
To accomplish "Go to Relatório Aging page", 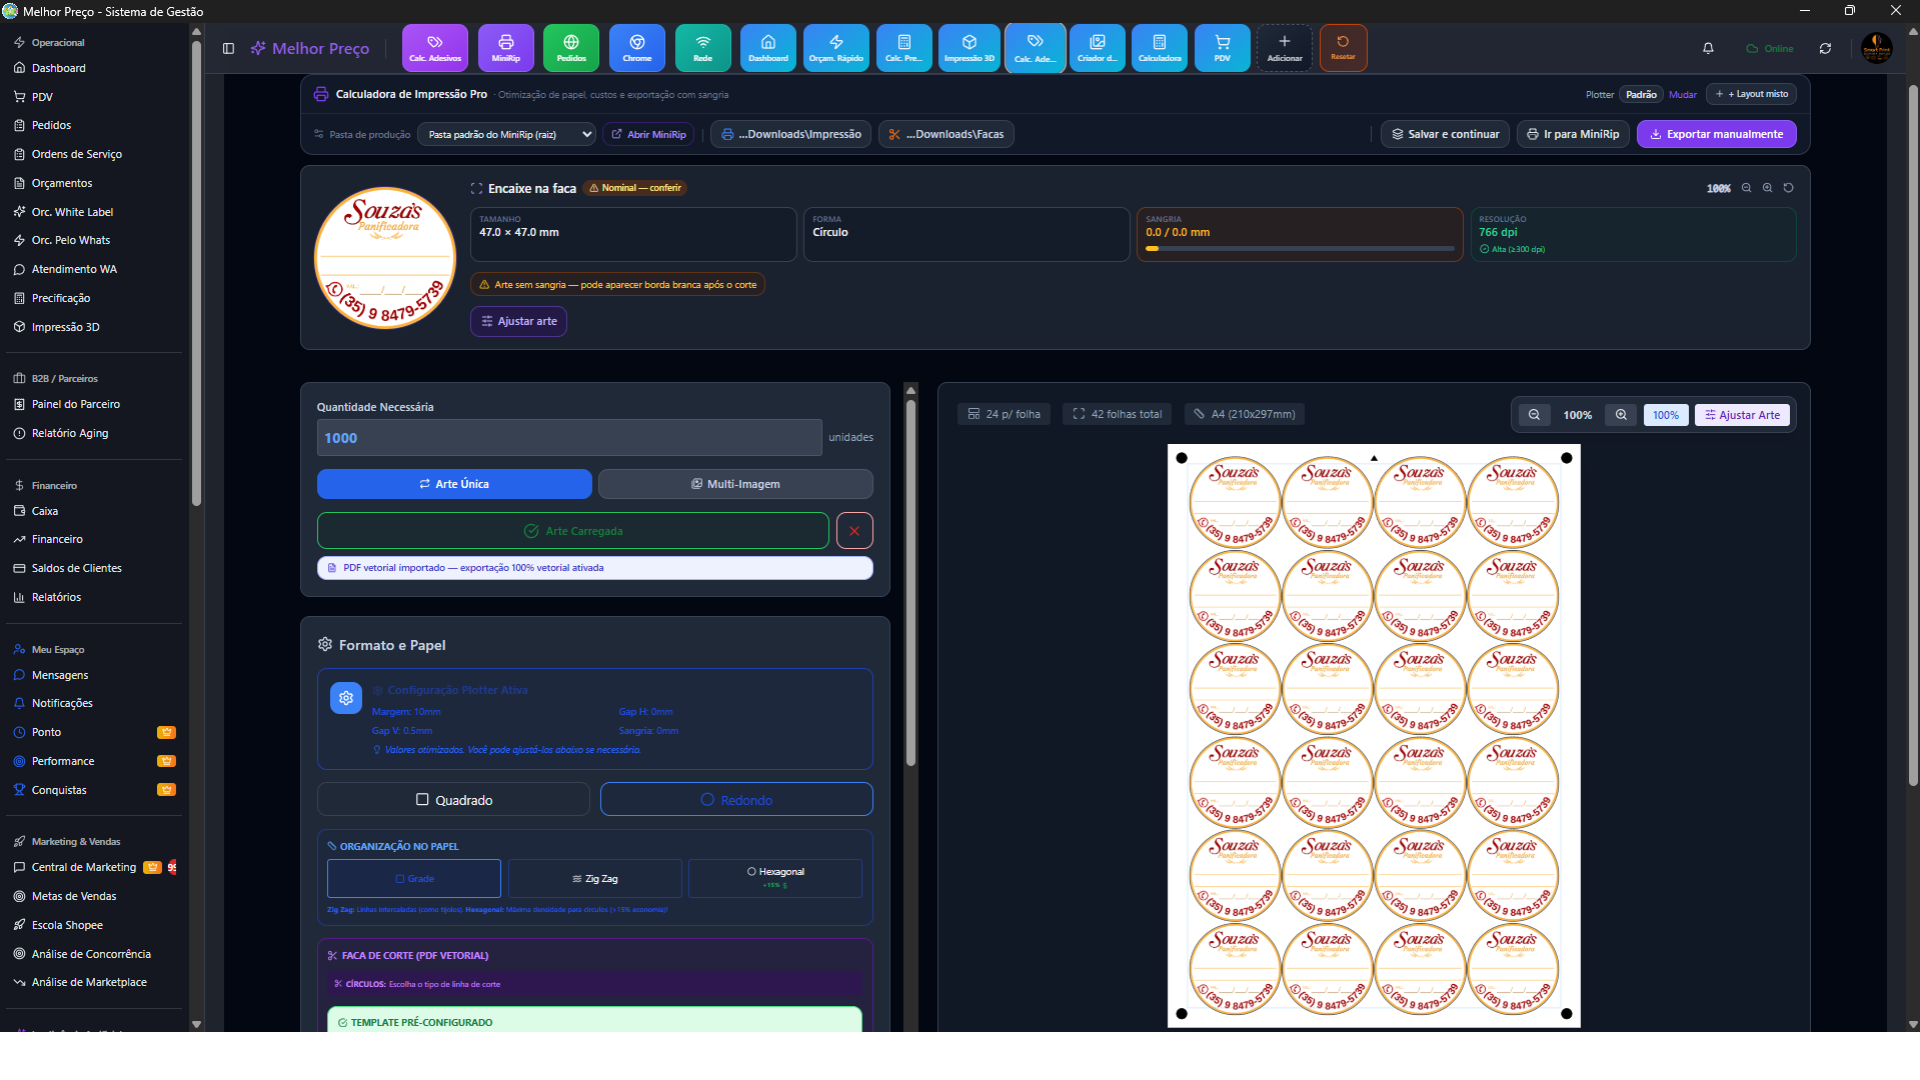I will click(70, 433).
